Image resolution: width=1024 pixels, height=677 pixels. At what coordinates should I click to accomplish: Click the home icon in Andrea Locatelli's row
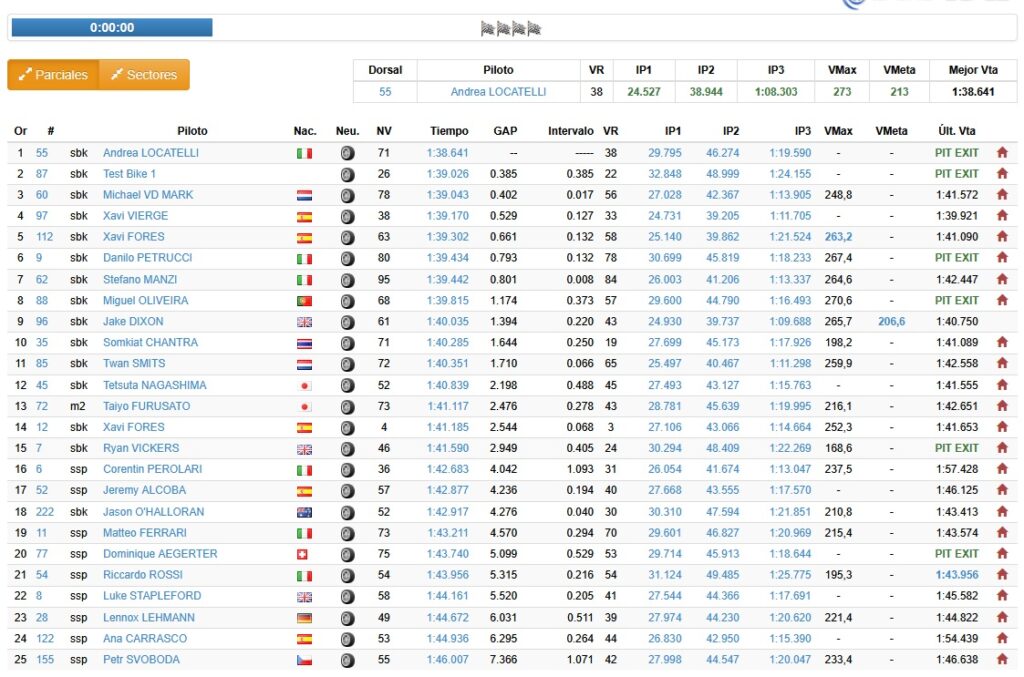(1001, 153)
